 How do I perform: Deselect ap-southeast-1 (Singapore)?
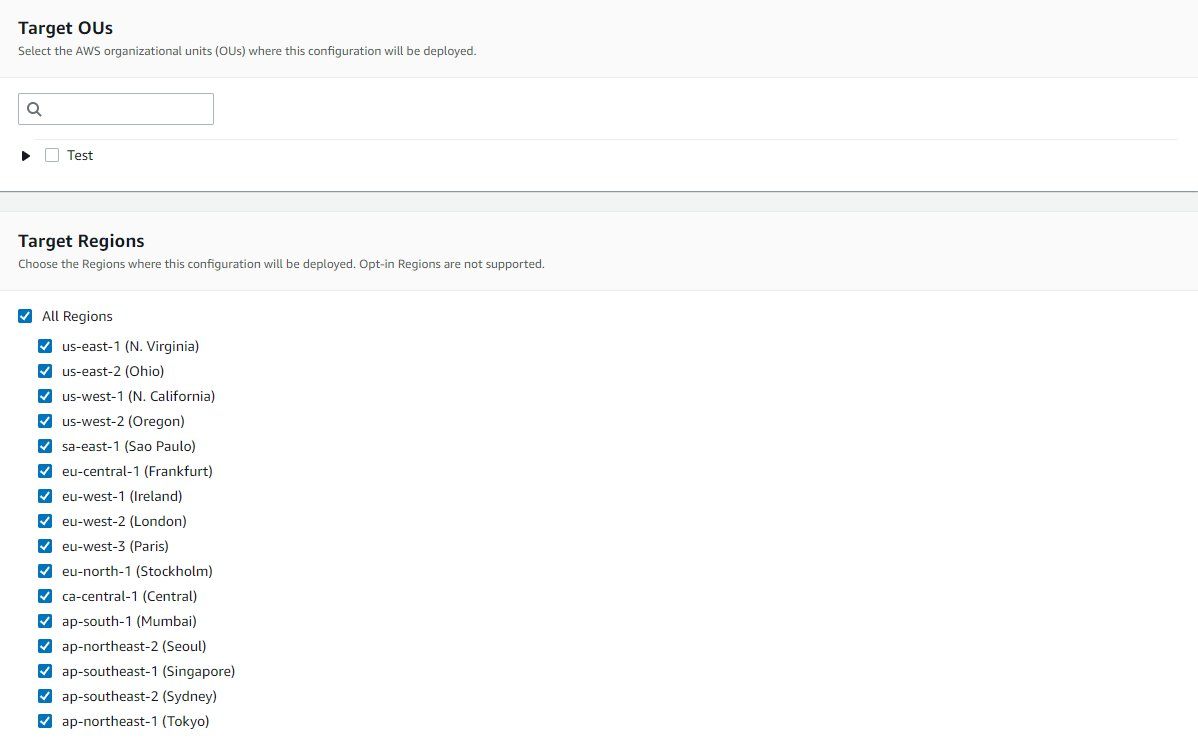pos(45,670)
